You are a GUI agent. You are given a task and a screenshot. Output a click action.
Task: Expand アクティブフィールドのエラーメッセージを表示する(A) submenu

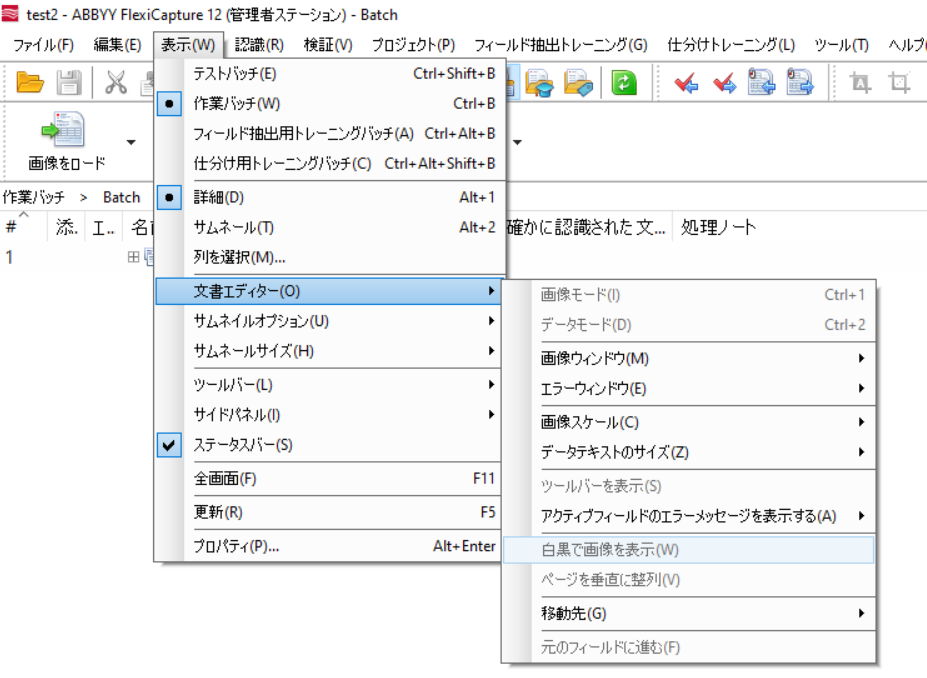point(689,516)
